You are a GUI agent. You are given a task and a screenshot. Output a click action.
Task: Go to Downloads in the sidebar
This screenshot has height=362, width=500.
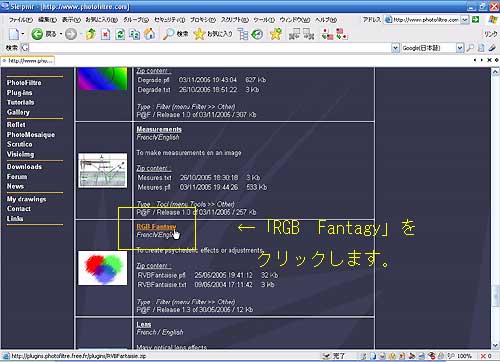pos(24,167)
